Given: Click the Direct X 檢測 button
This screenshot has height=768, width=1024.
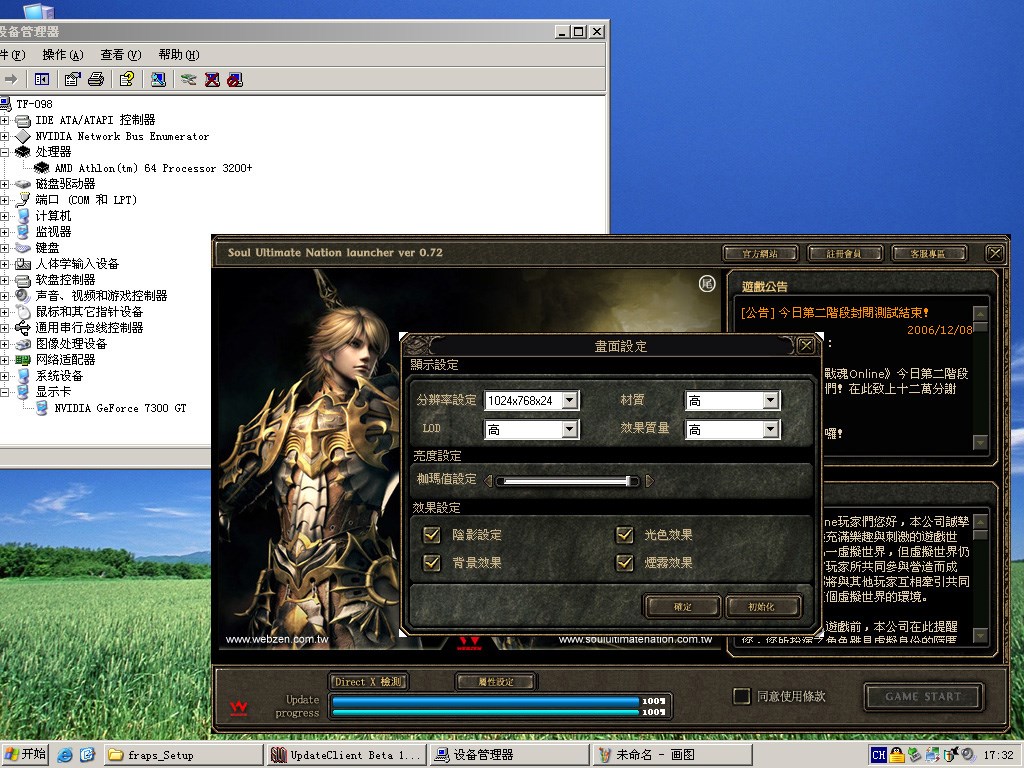Looking at the screenshot, I should pyautogui.click(x=369, y=682).
